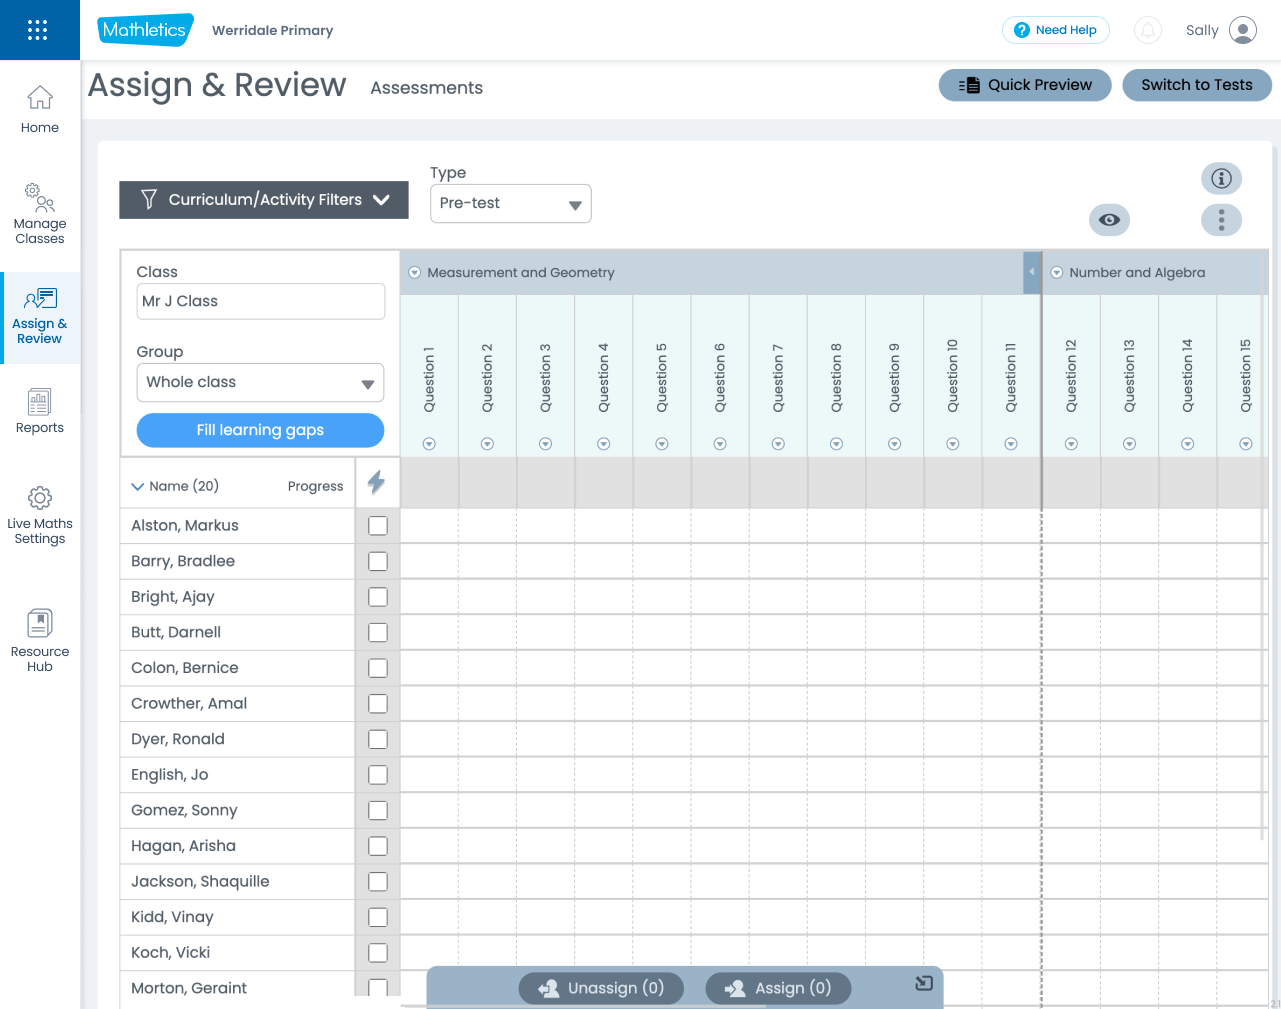
Task: Click the Unassign (0) button
Action: coord(601,988)
